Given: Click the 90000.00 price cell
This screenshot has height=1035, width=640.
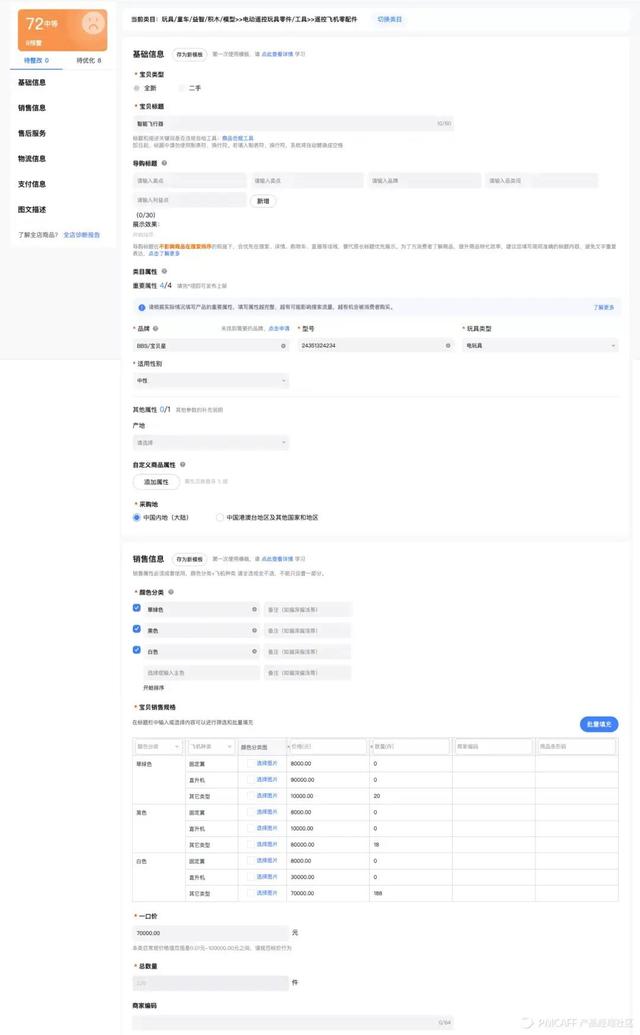Looking at the screenshot, I should [328, 780].
